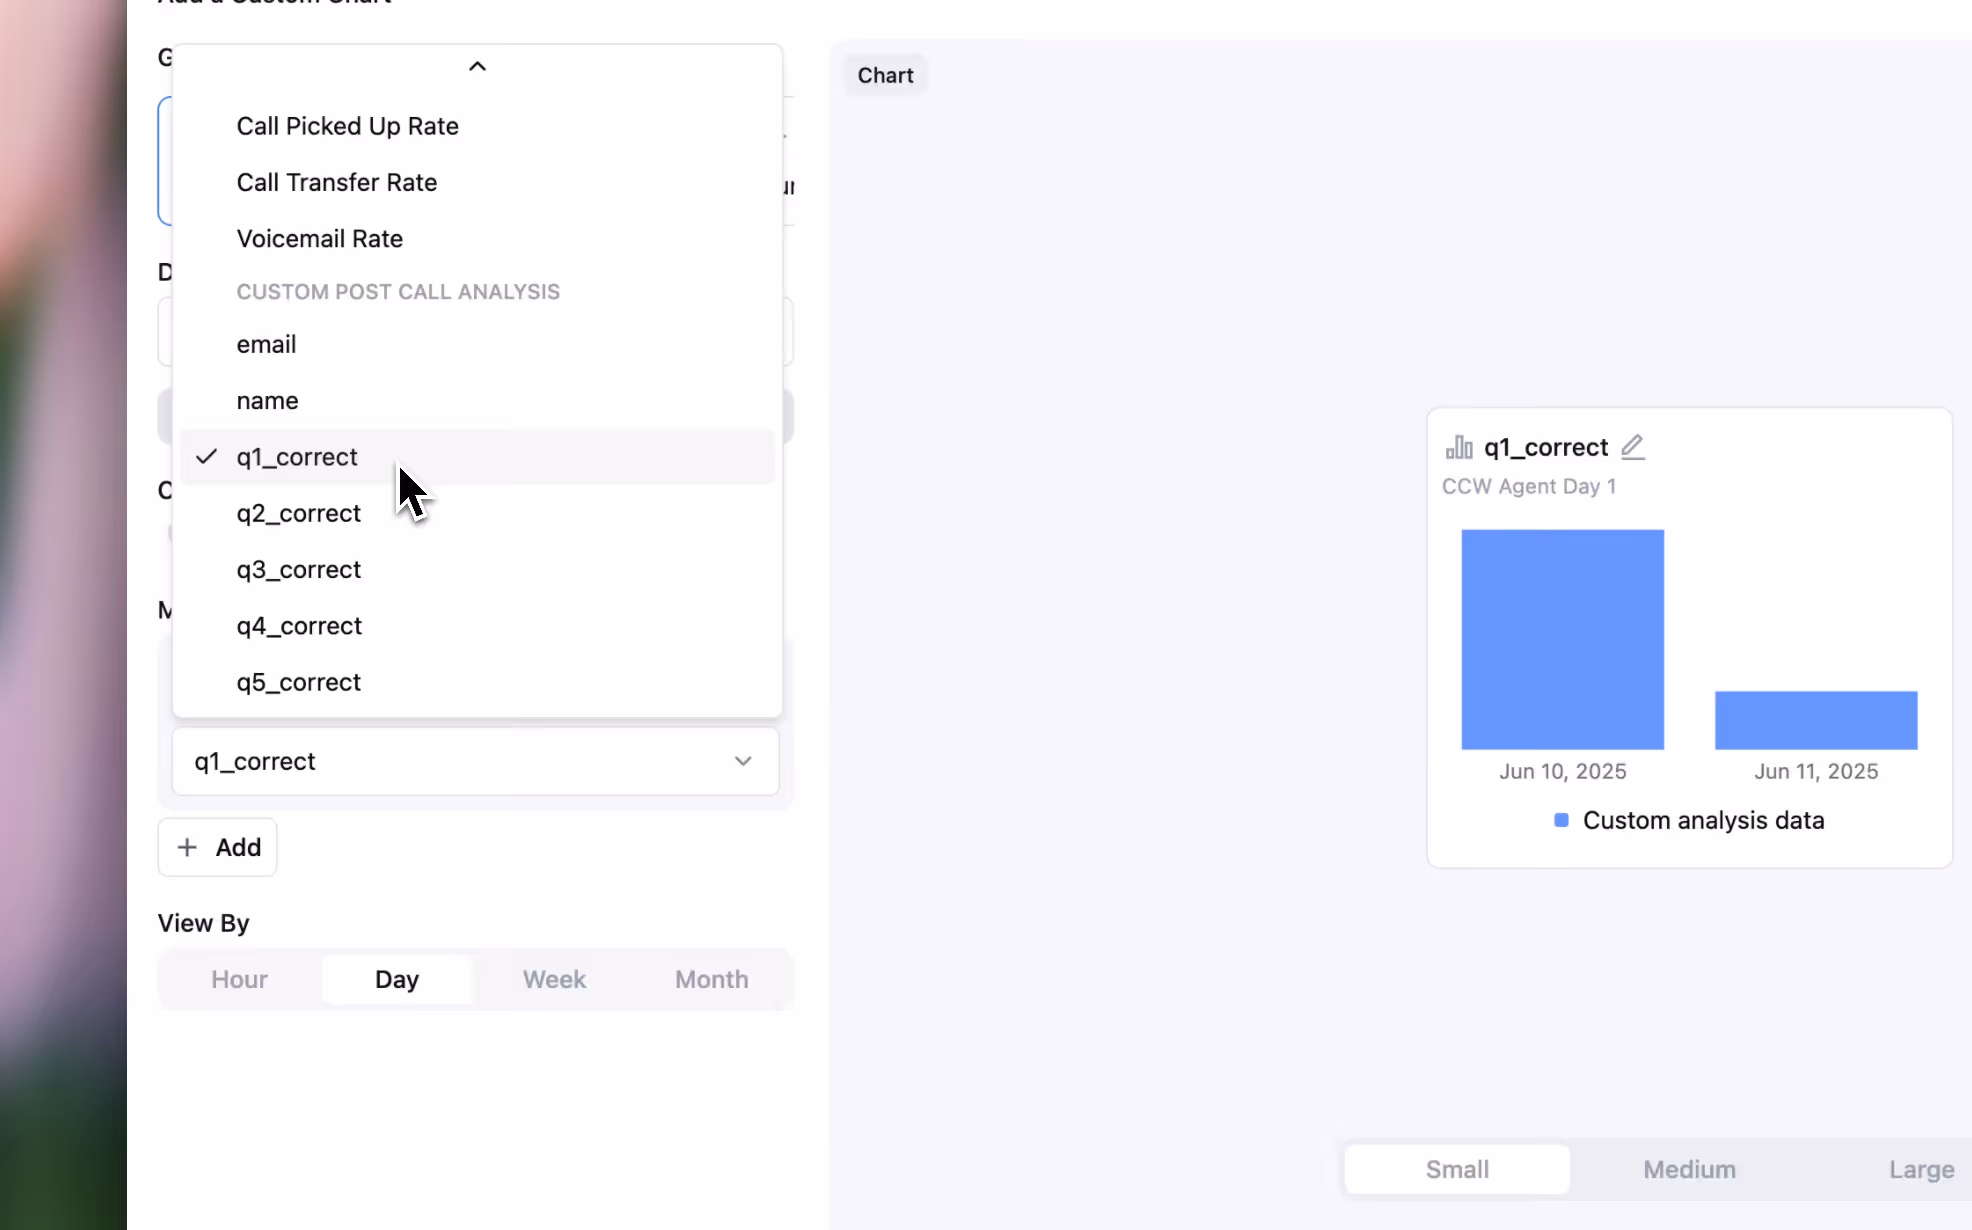Click the Jun 10, 2025 bar

[x=1562, y=639]
